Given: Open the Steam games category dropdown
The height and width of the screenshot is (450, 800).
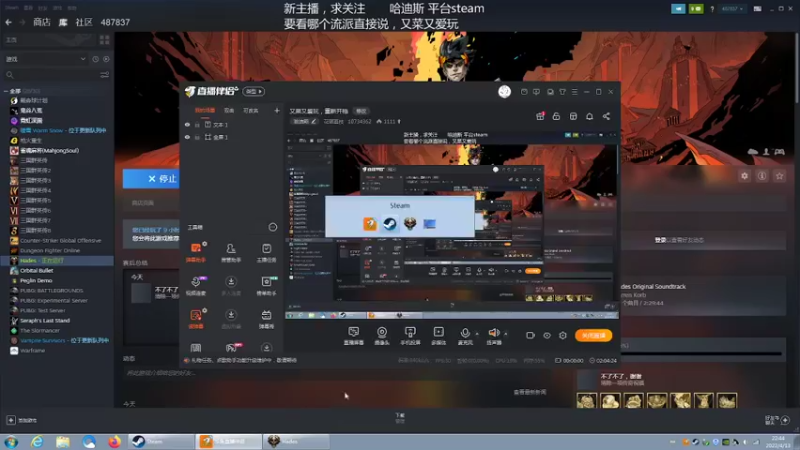Looking at the screenshot, I should [x=45, y=59].
